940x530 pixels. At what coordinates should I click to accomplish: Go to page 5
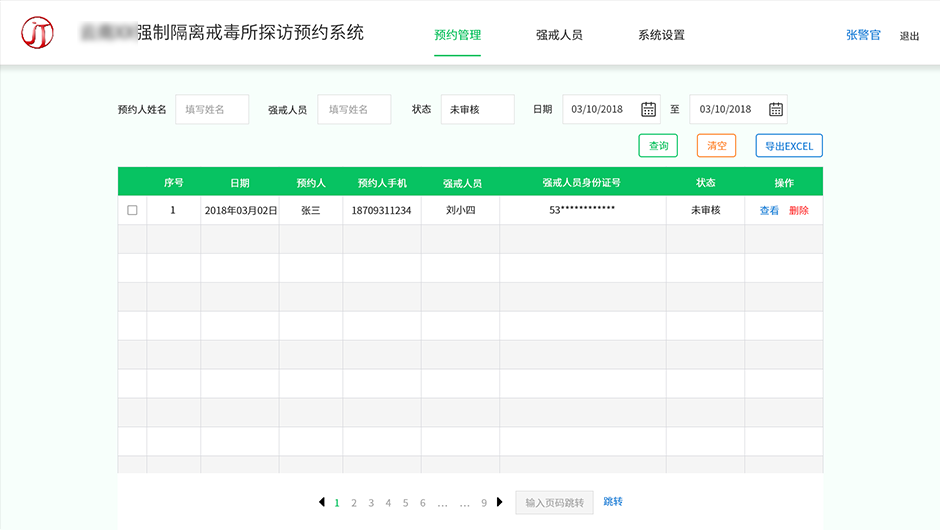(405, 503)
